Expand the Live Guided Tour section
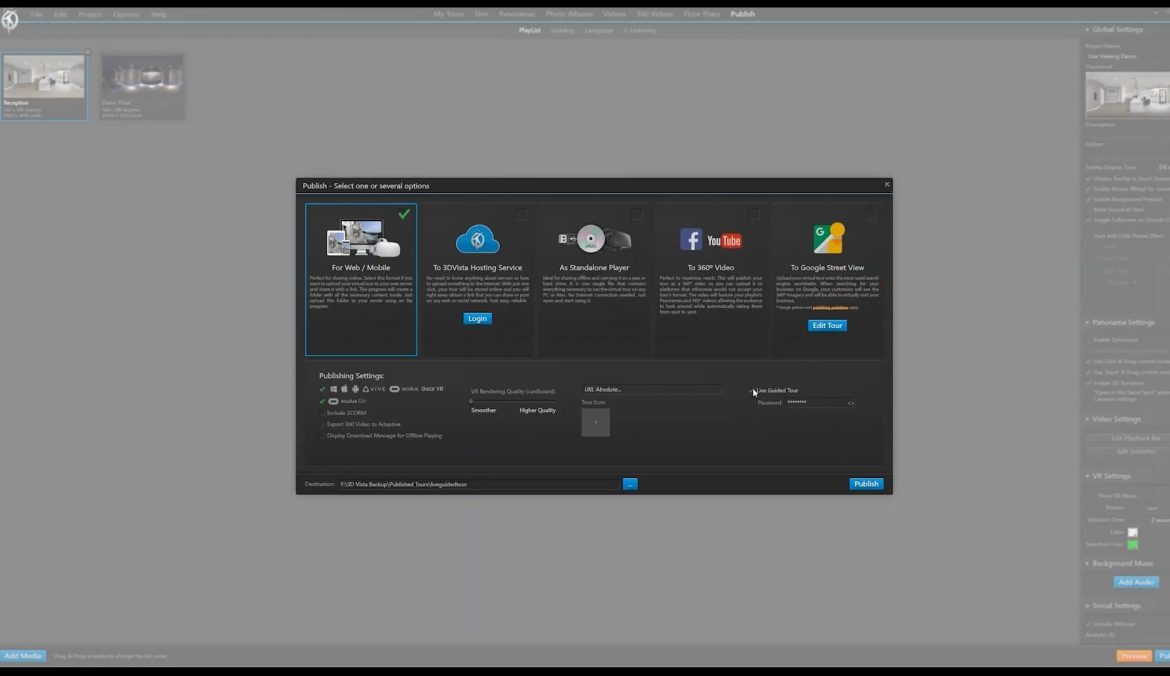Viewport: 1170px width, 676px height. coord(752,391)
